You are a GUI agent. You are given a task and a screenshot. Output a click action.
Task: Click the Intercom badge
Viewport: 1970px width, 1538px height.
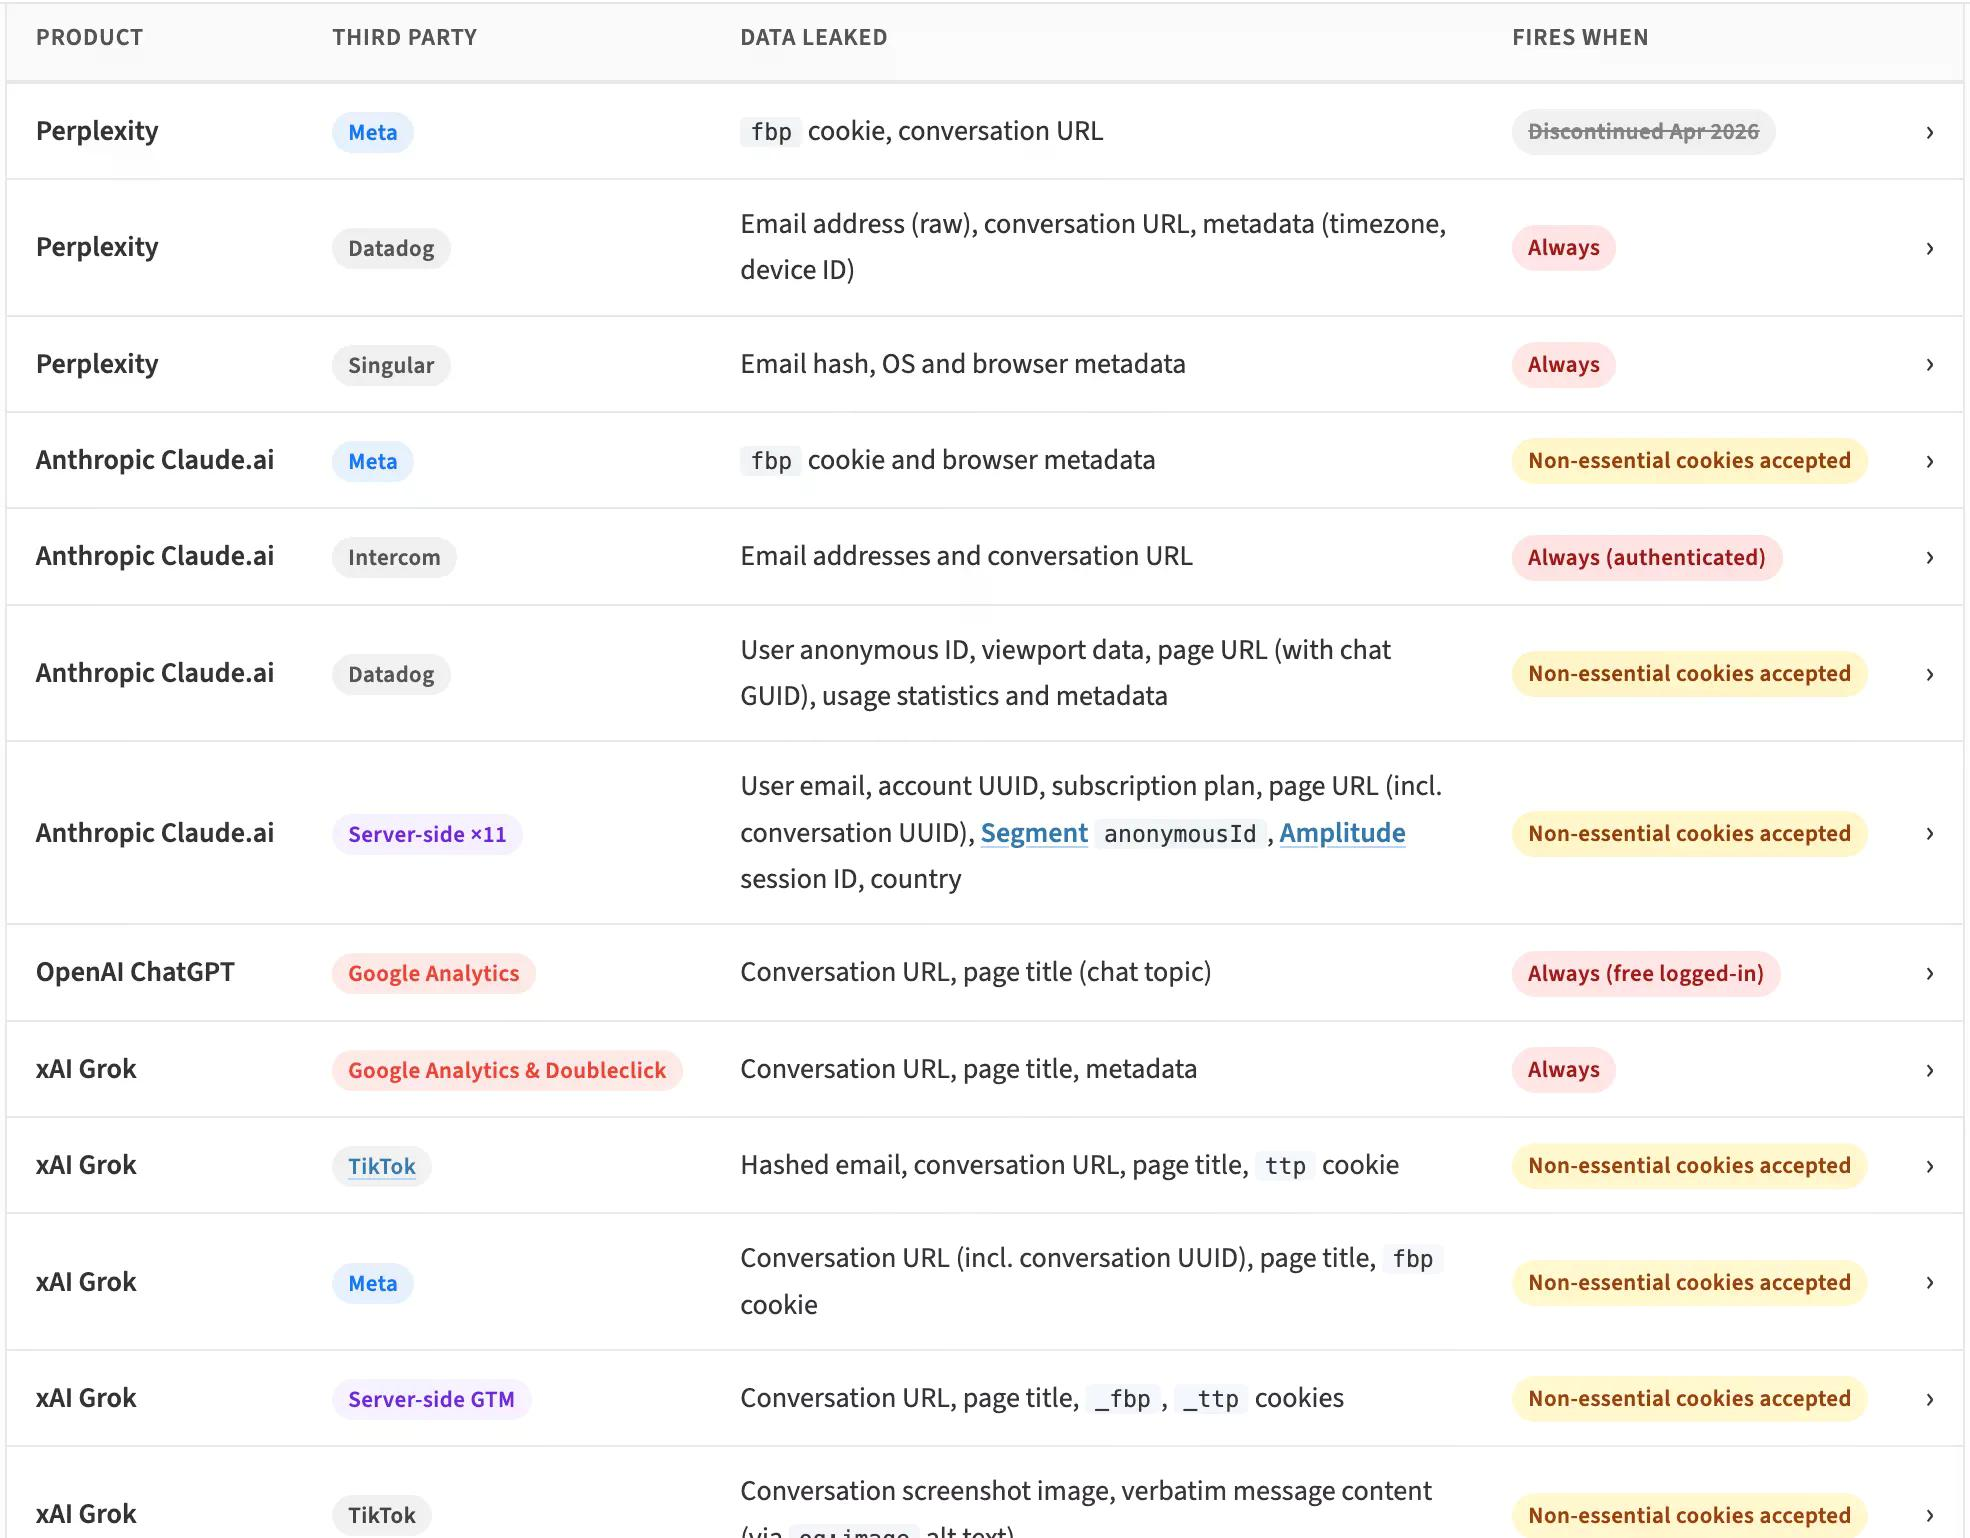(394, 557)
